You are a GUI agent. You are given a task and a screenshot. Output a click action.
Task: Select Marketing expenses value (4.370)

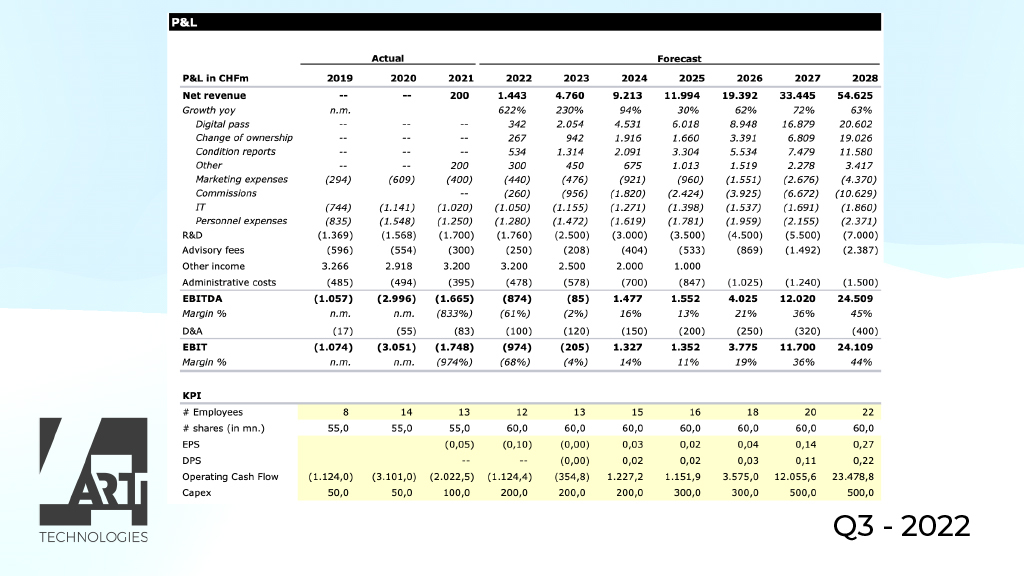(859, 180)
